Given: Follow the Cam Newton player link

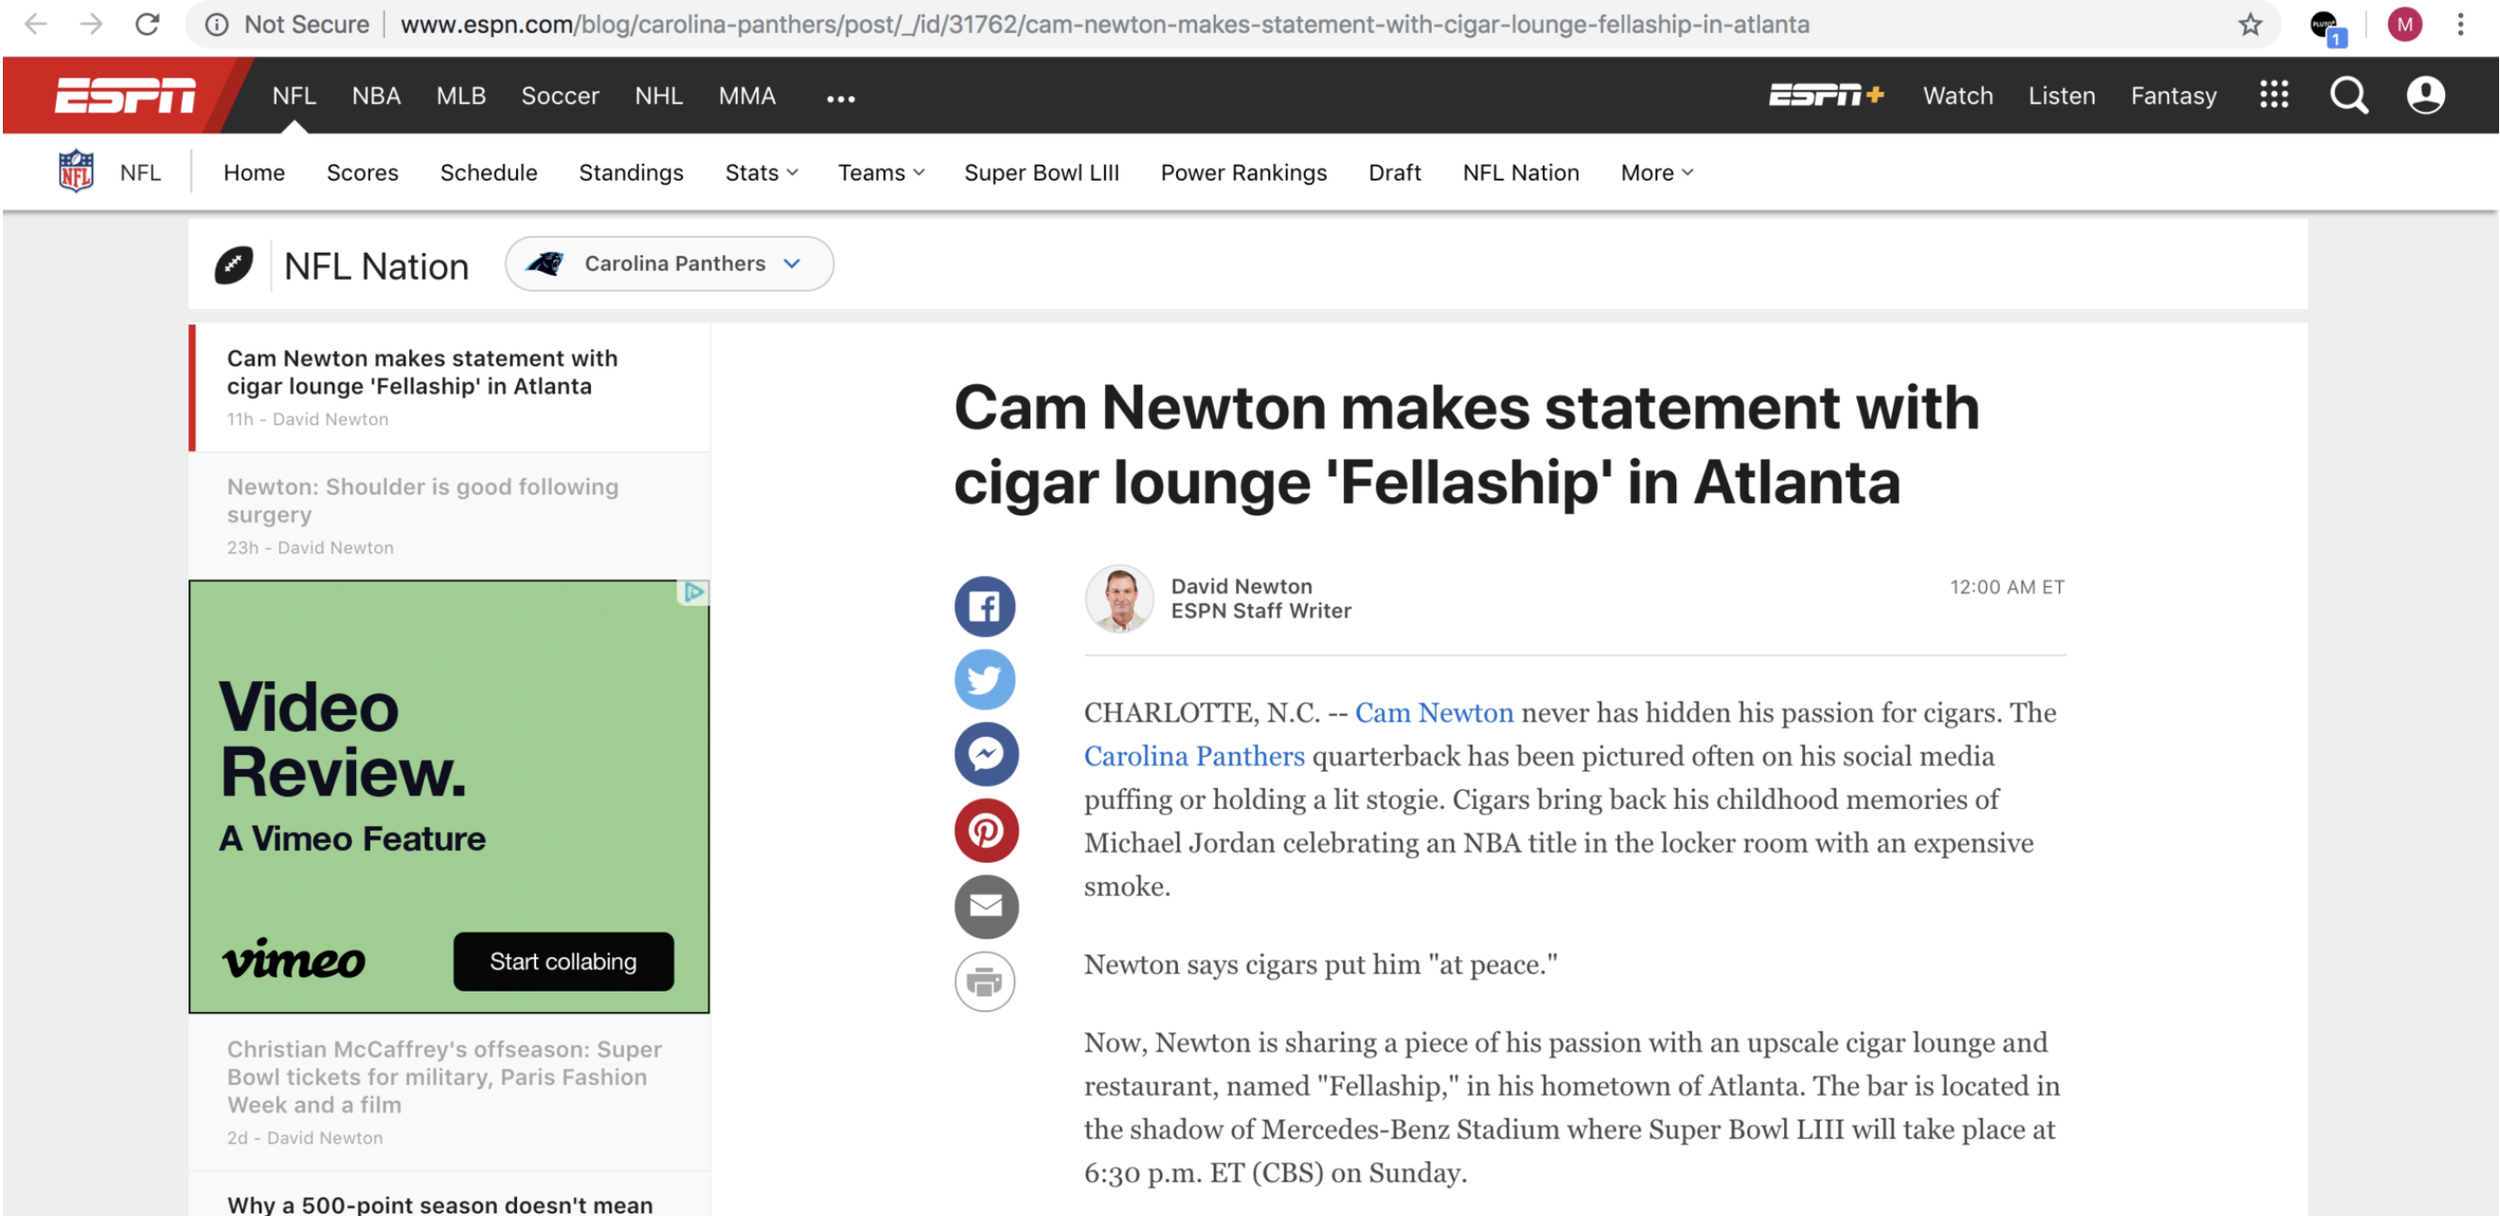Looking at the screenshot, I should [x=1434, y=713].
